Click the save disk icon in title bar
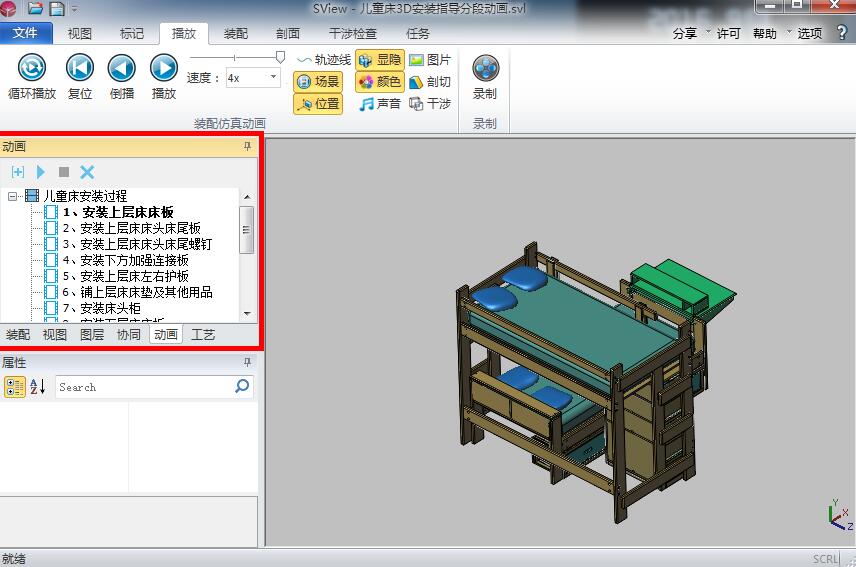This screenshot has height=567, width=856. [57, 8]
